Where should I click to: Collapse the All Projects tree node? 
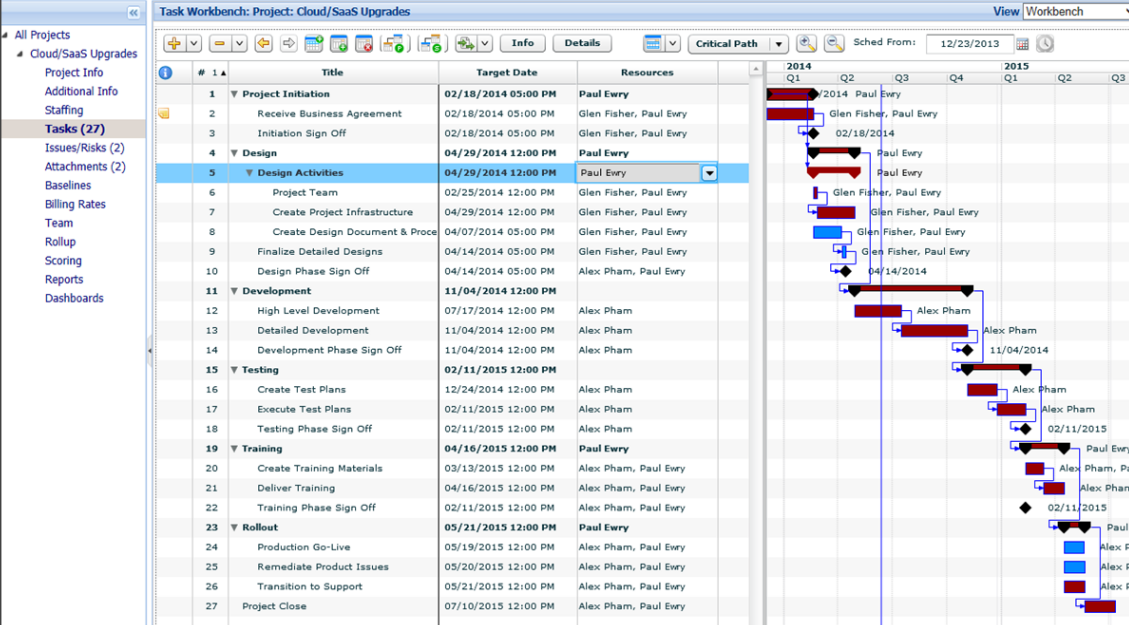pos(5,35)
